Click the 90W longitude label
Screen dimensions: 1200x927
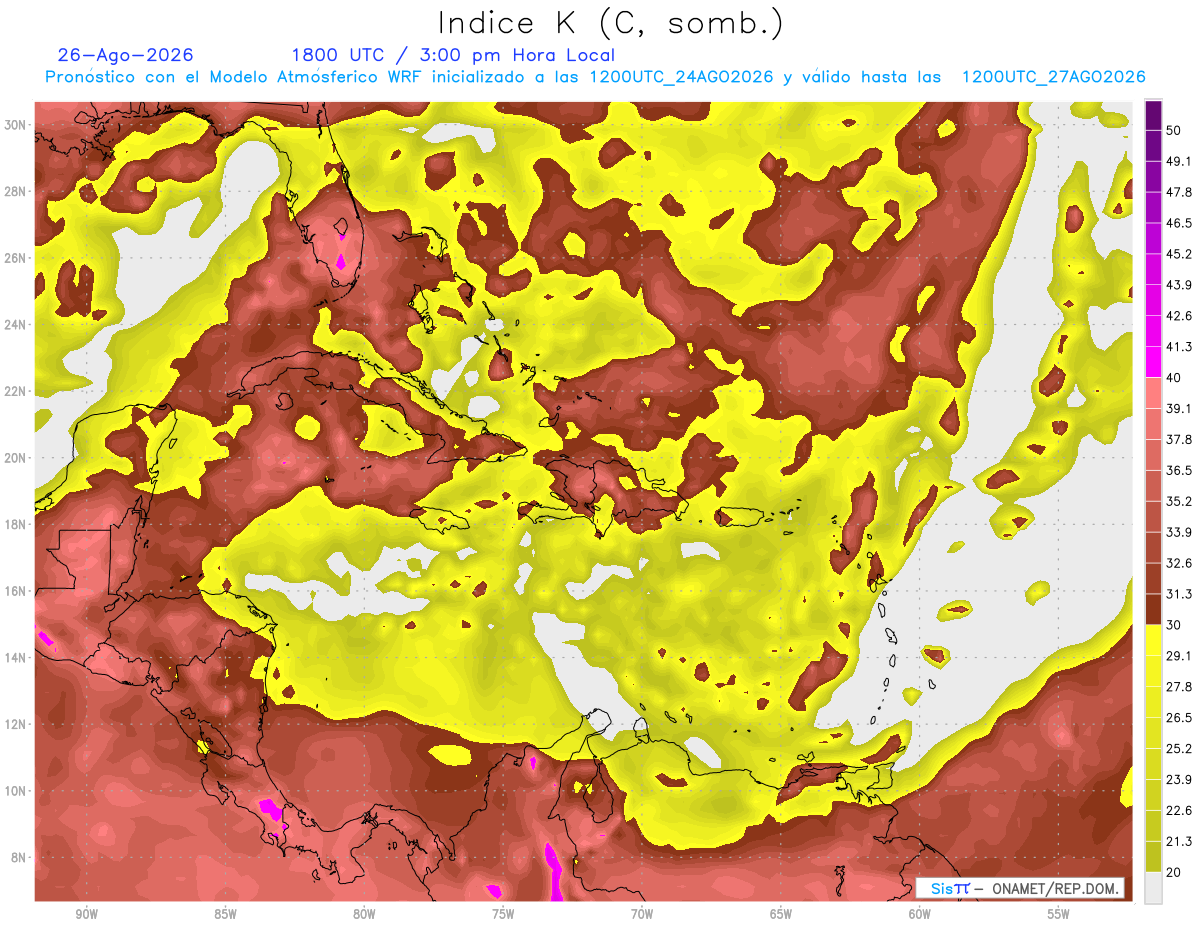86,915
